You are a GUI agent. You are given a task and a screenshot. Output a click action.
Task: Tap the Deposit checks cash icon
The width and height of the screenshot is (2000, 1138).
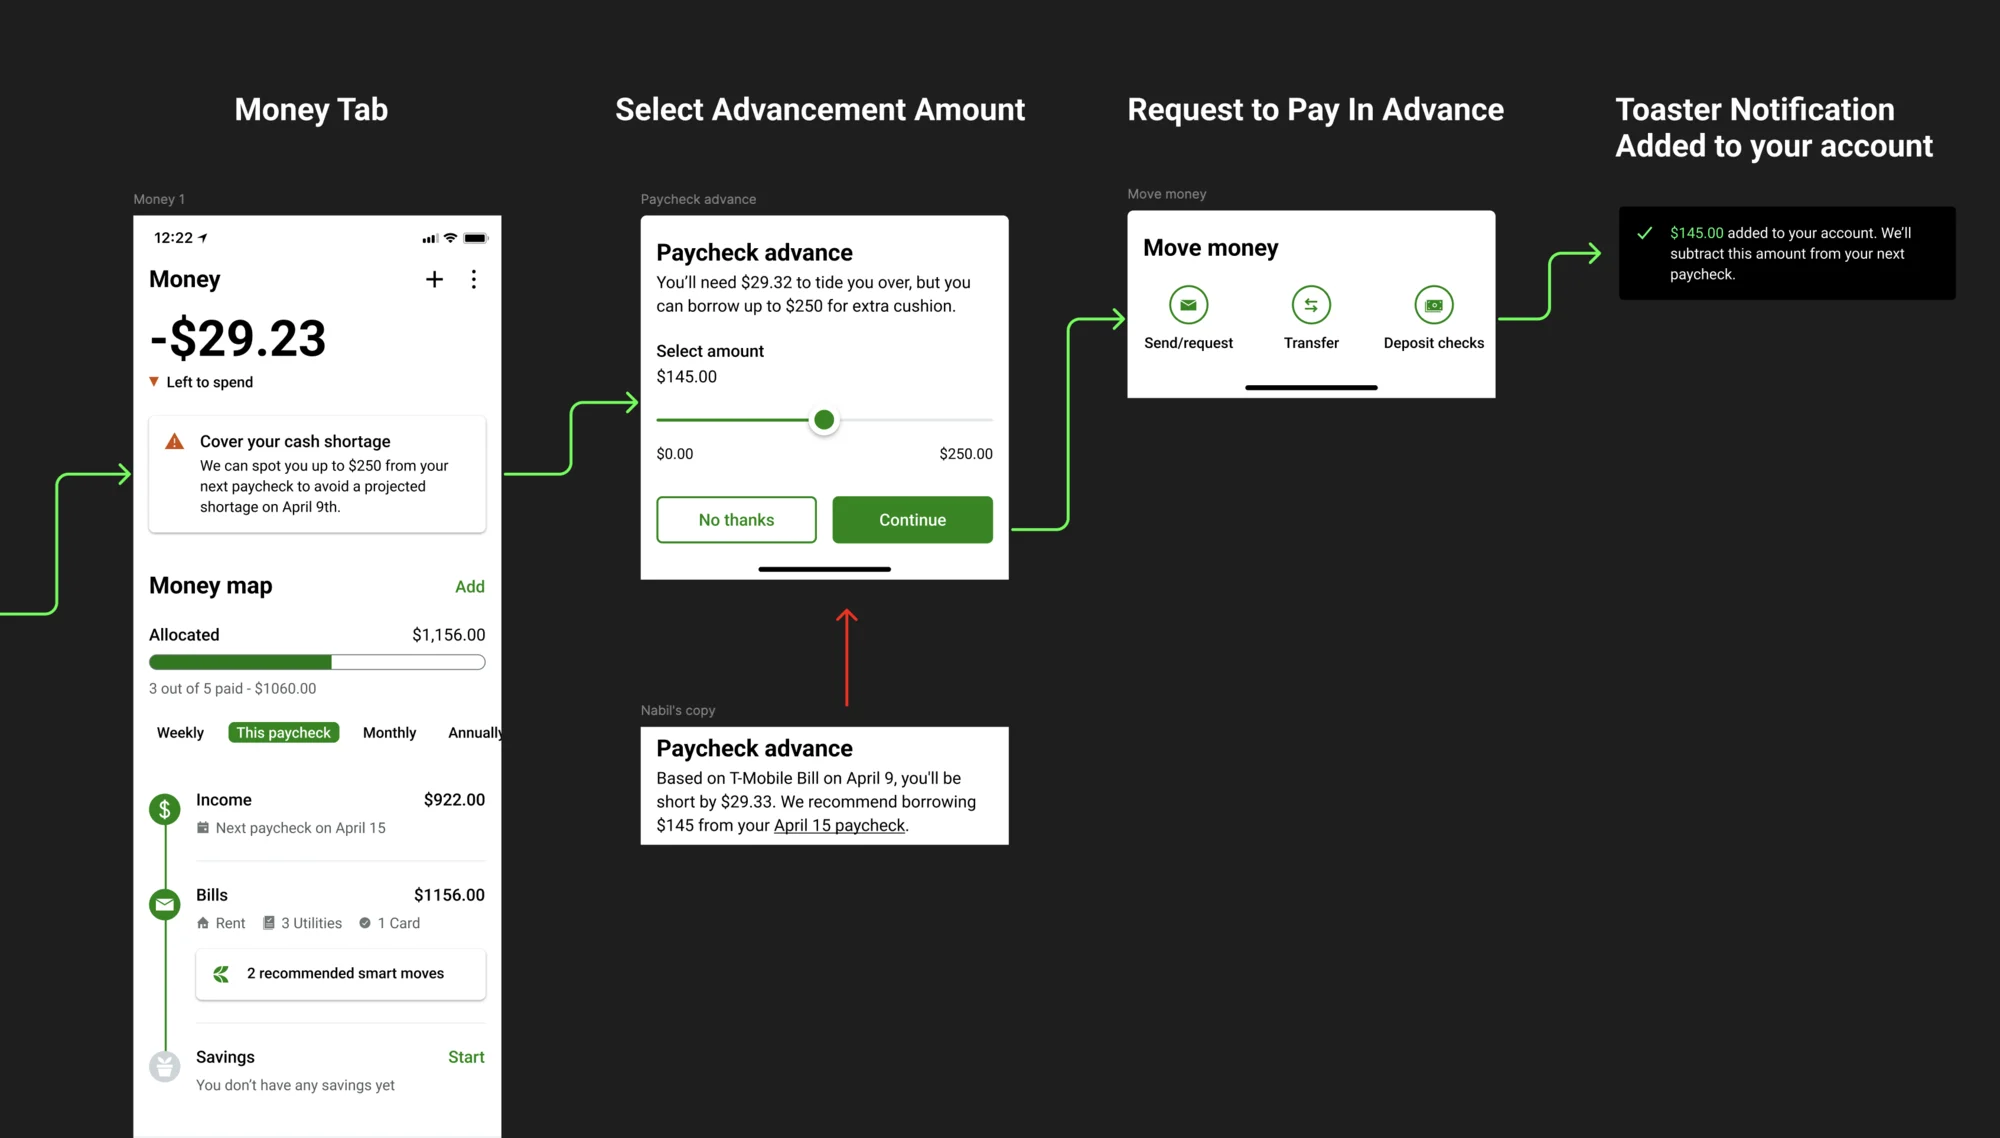[x=1434, y=305]
